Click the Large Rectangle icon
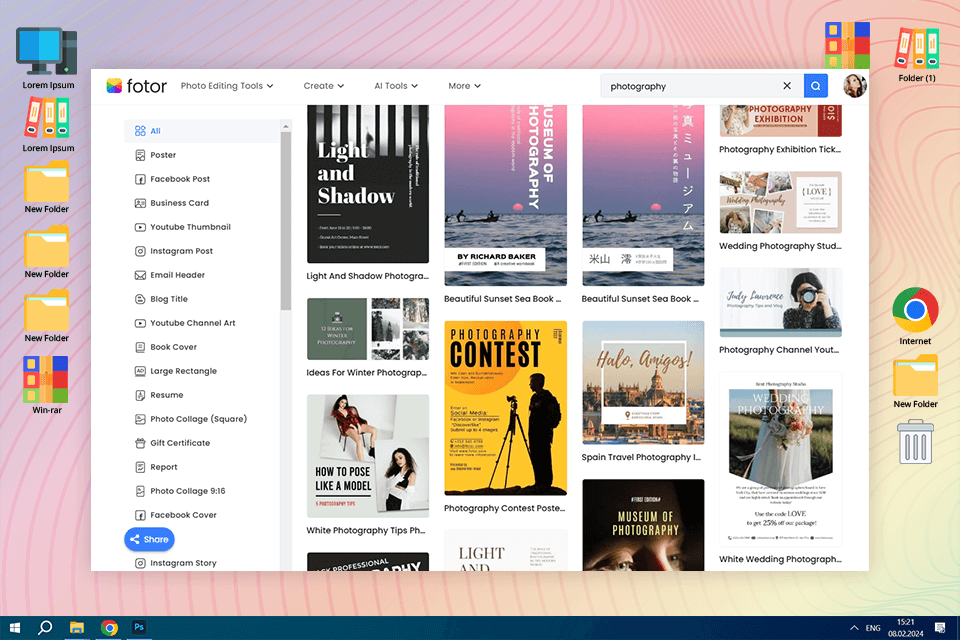This screenshot has height=640, width=960. 140,371
